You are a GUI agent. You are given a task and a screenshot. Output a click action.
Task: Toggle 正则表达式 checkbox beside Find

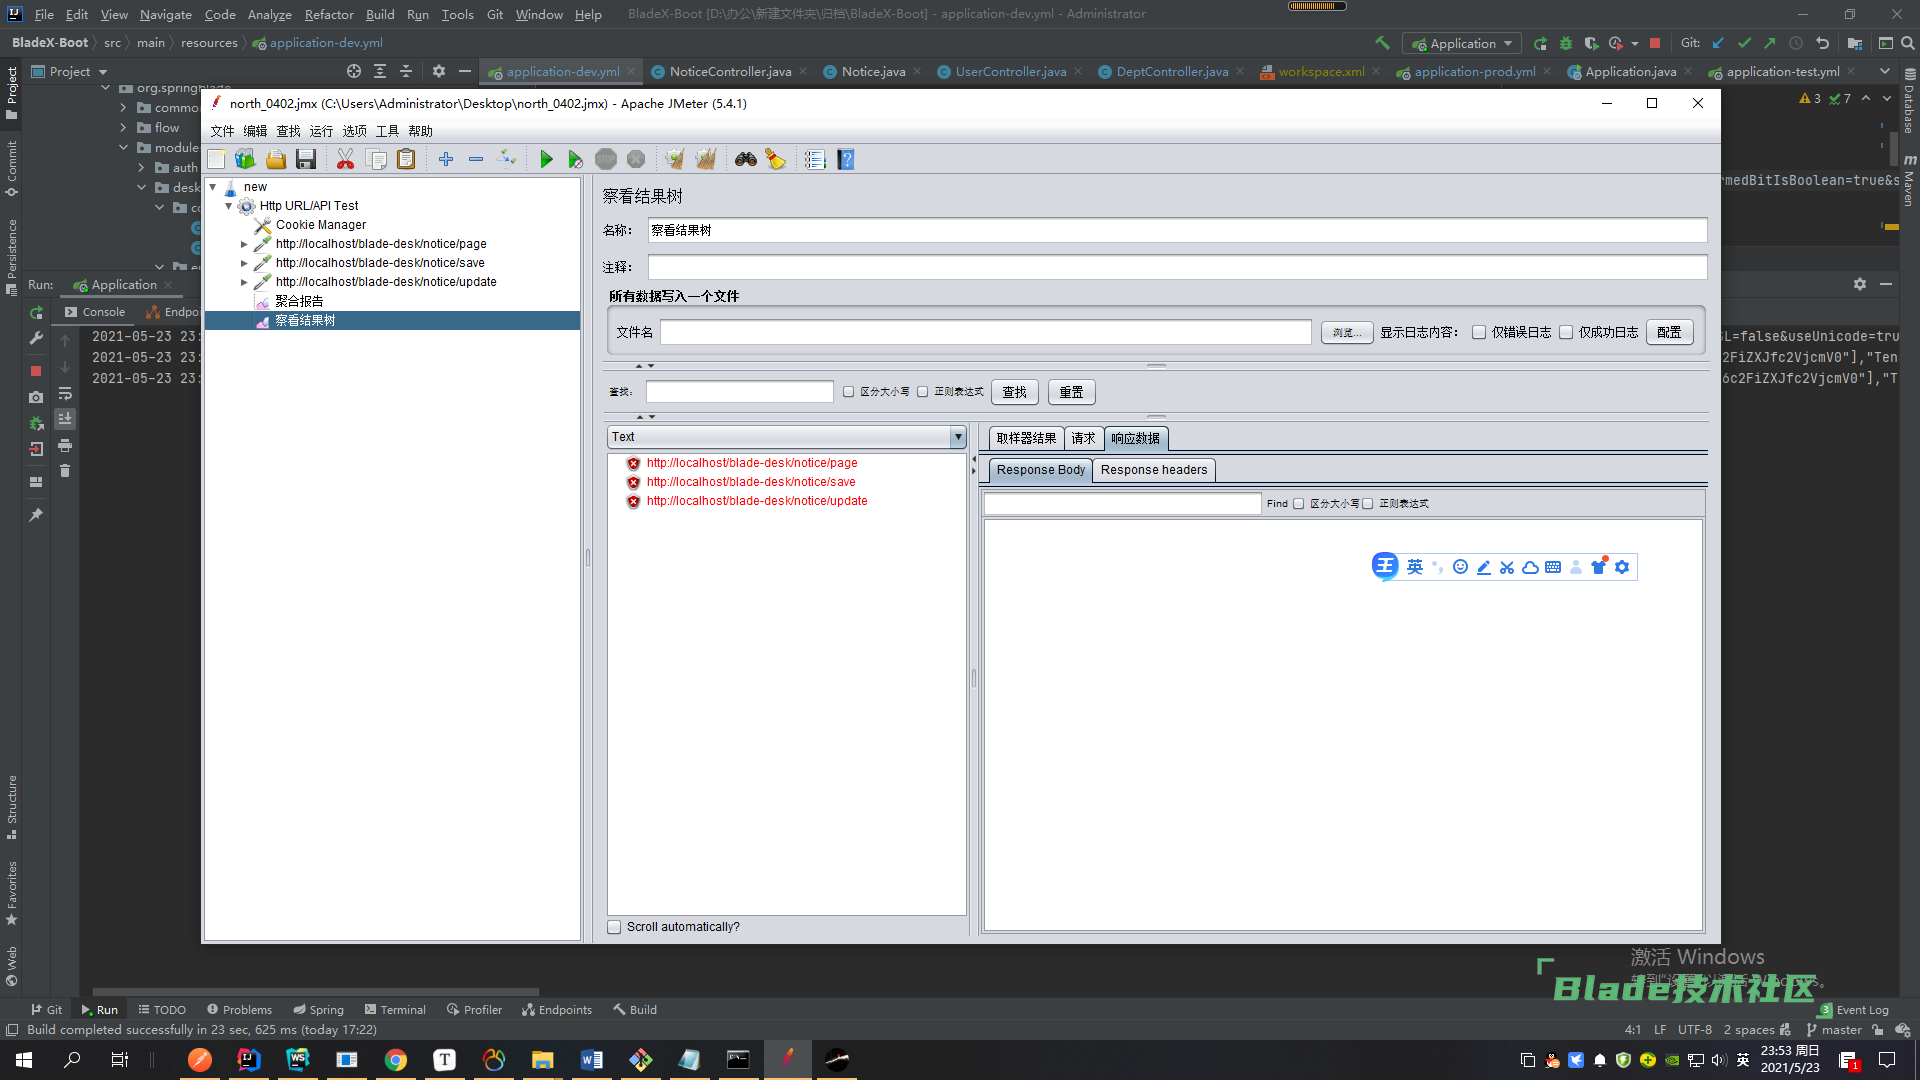(1368, 504)
